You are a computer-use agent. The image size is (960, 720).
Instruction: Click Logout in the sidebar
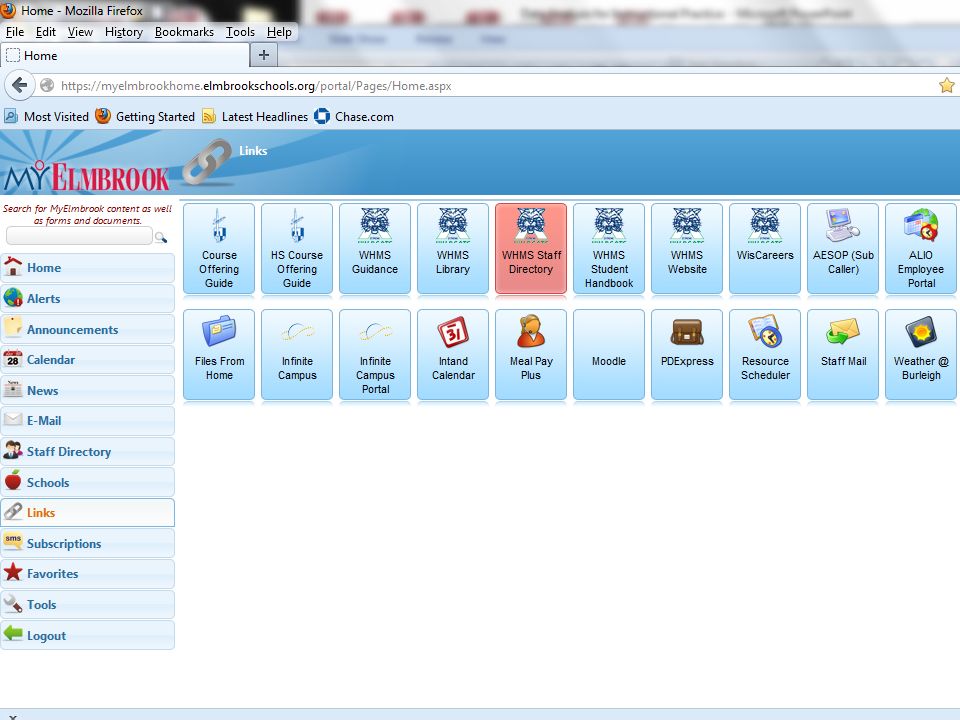(x=88, y=635)
